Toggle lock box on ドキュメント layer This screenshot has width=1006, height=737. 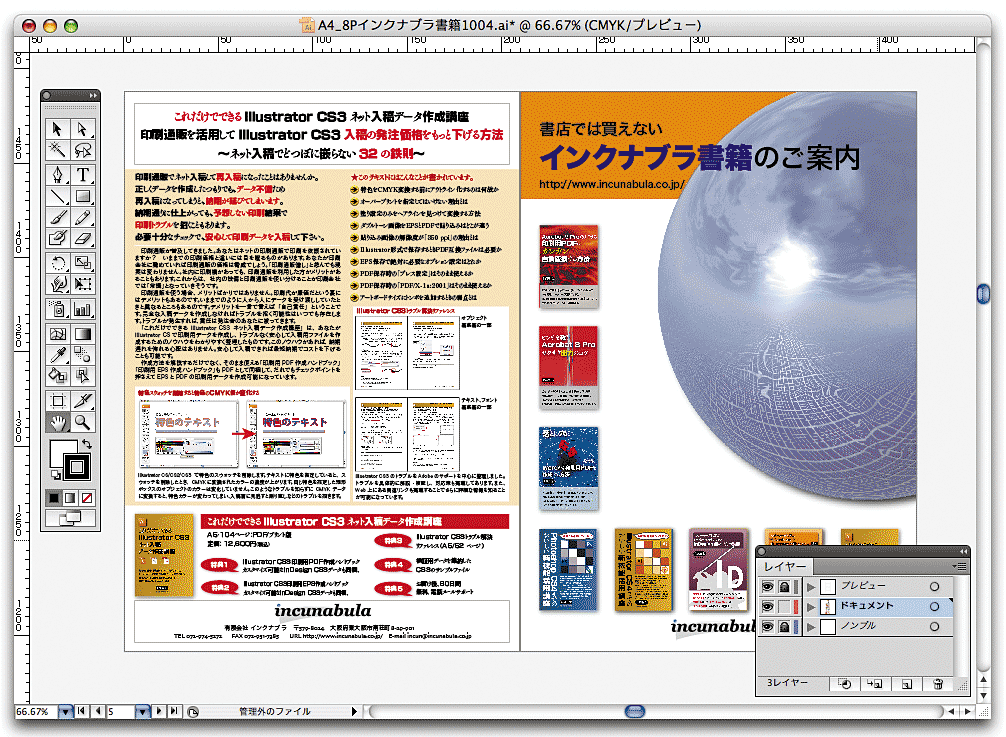783,606
